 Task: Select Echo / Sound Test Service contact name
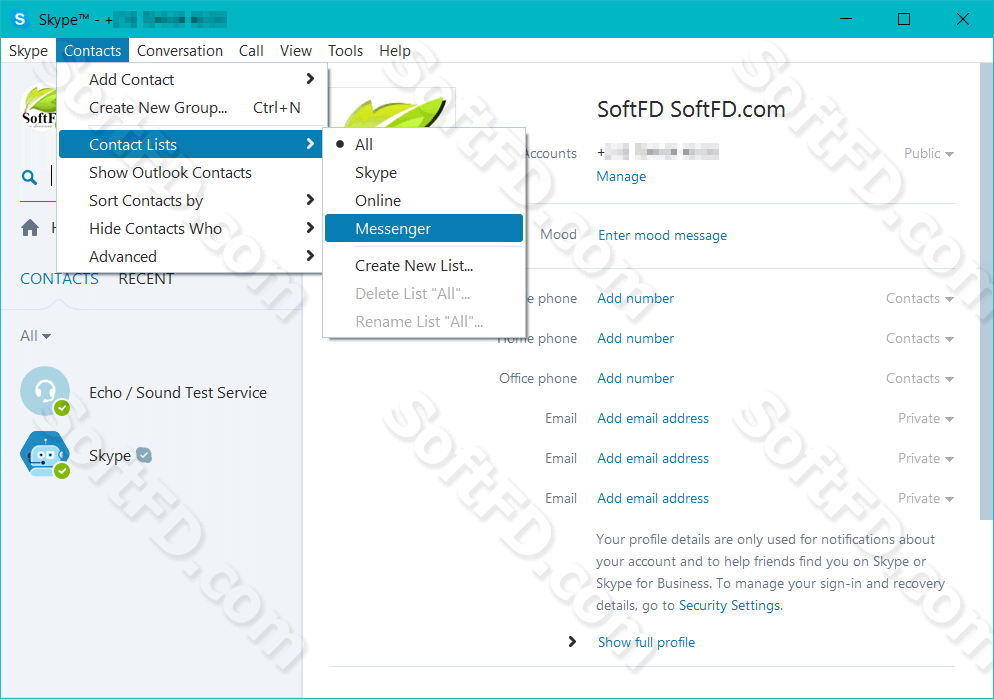coord(178,393)
